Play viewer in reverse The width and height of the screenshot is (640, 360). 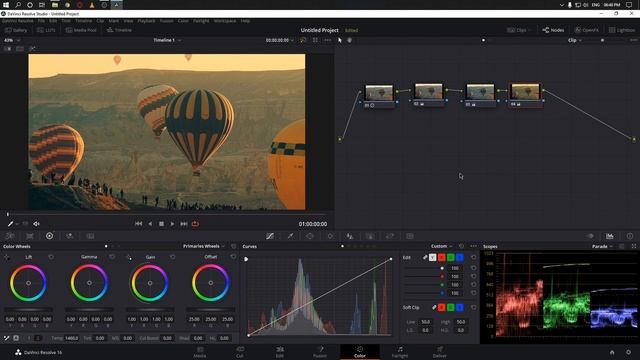click(x=150, y=224)
